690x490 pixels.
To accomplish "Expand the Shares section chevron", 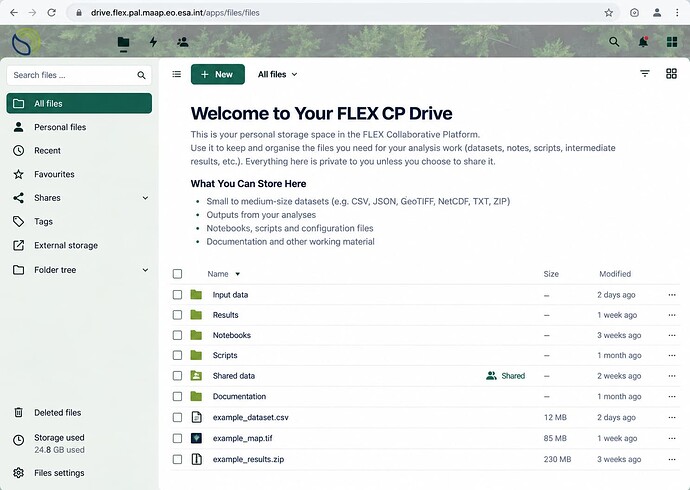I will (145, 198).
